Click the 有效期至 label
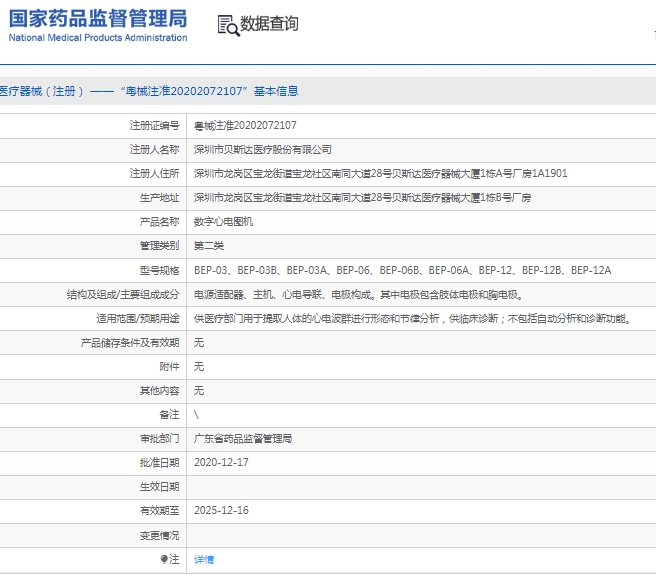The height and width of the screenshot is (578, 656). pos(159,510)
